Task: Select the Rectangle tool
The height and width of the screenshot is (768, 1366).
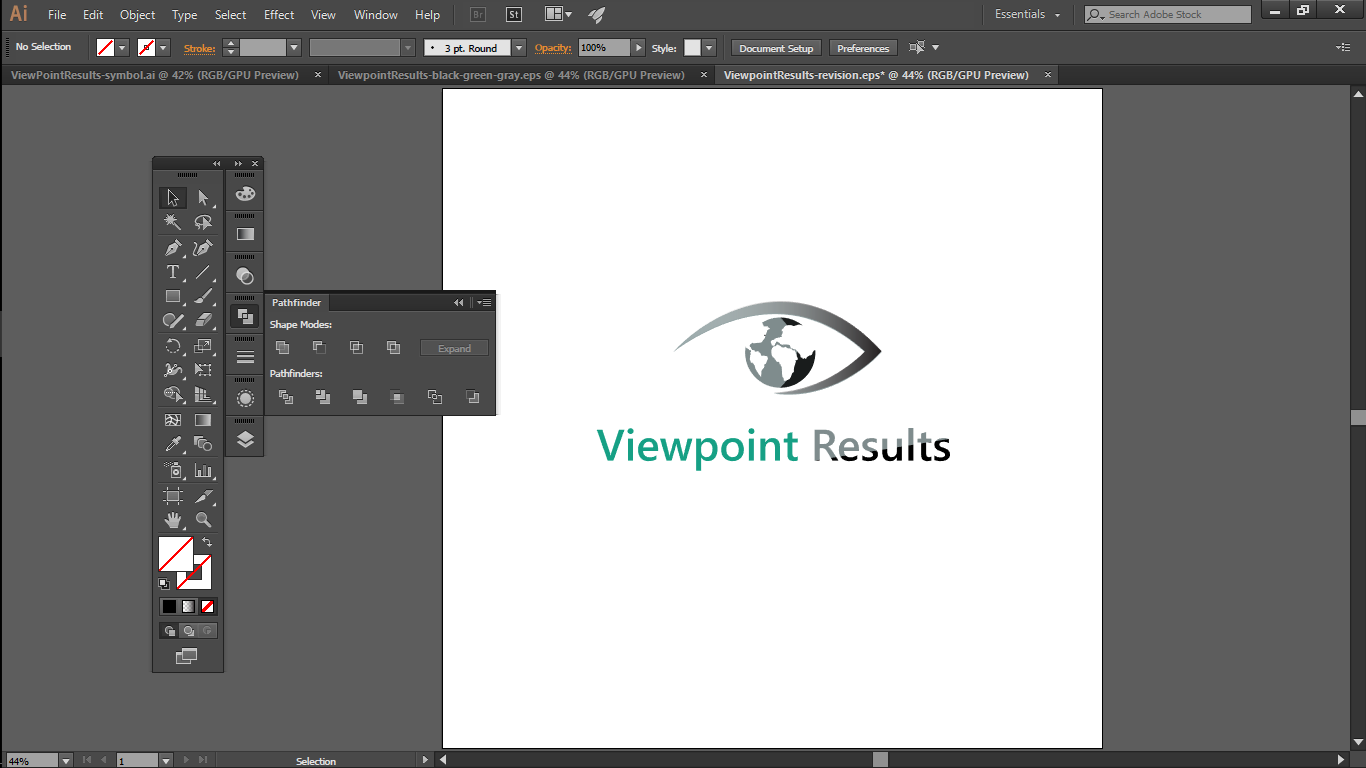Action: pyautogui.click(x=172, y=296)
